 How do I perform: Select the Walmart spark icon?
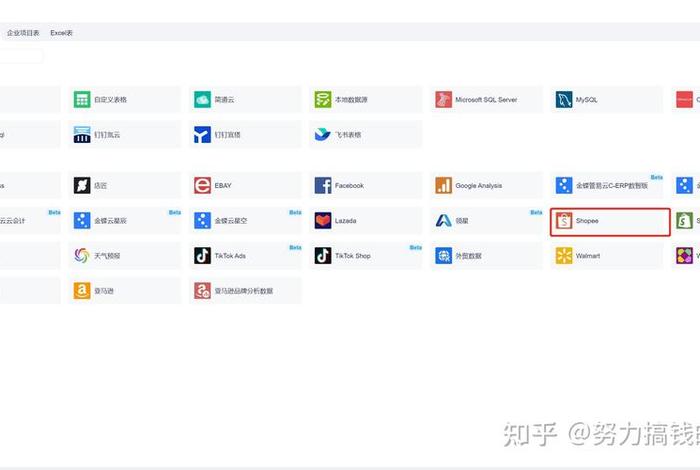tap(564, 256)
